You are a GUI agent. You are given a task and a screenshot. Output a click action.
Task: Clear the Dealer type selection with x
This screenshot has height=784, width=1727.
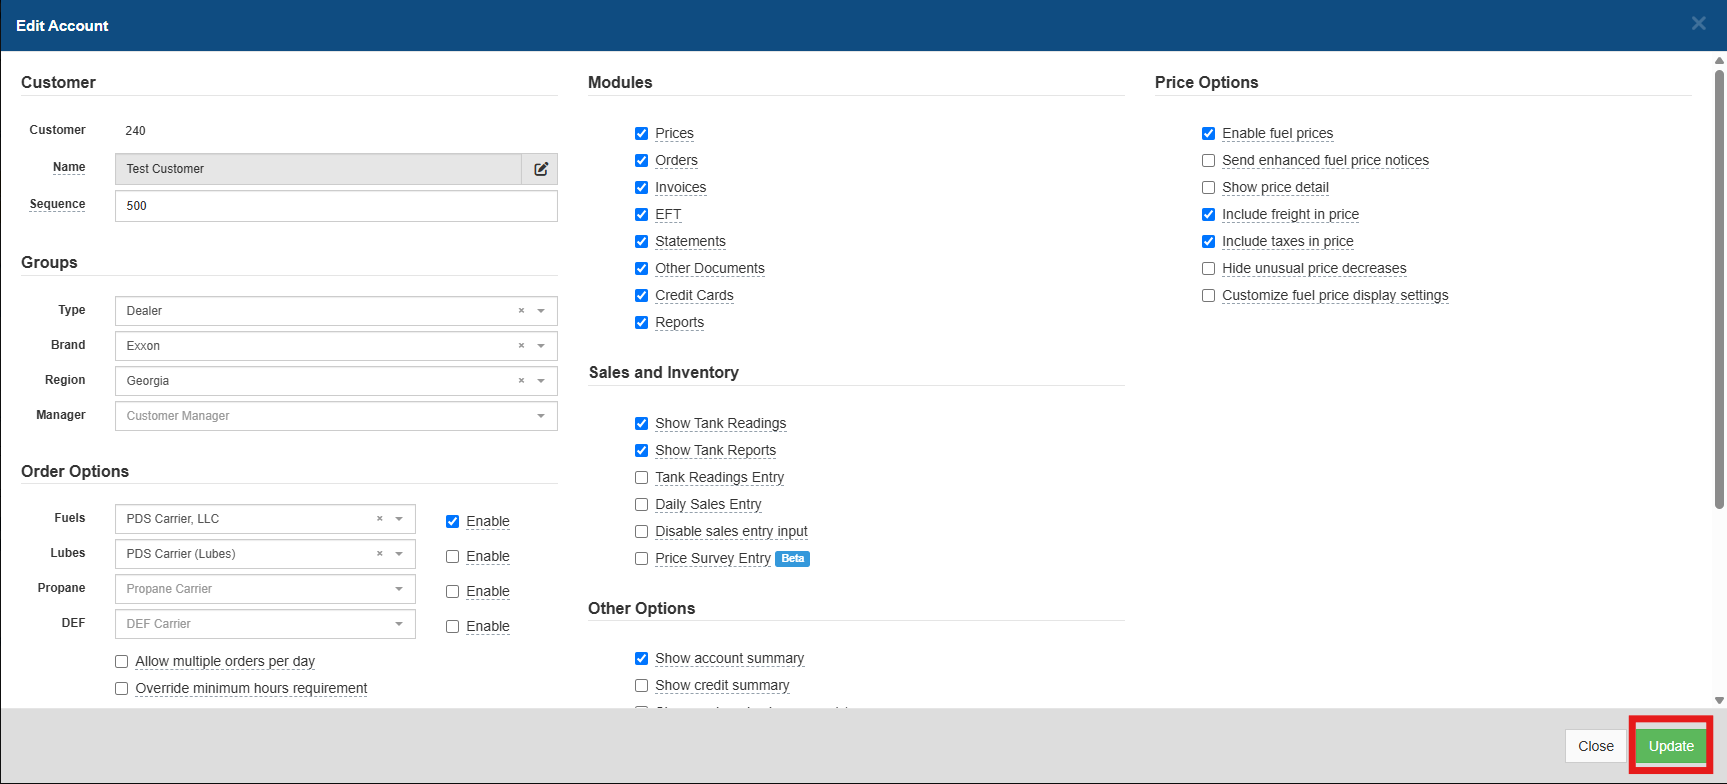pyautogui.click(x=521, y=311)
